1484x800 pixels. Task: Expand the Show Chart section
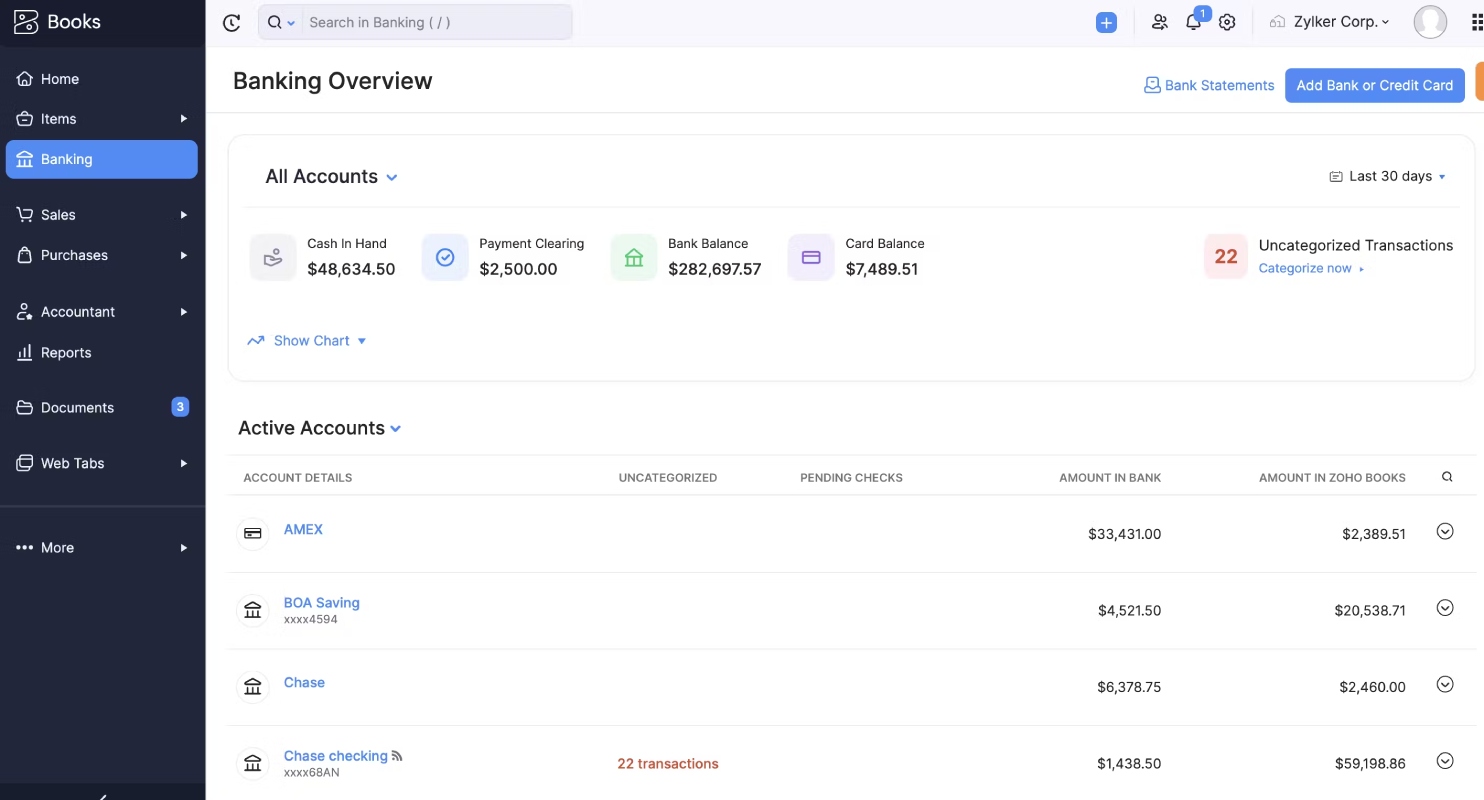(x=307, y=341)
